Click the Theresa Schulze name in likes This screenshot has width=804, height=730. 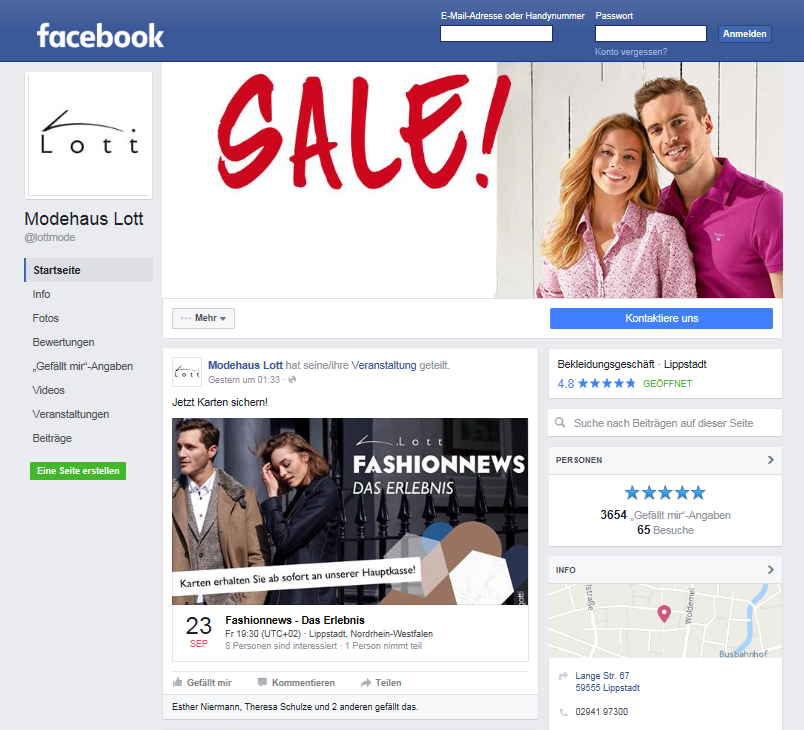[280, 707]
